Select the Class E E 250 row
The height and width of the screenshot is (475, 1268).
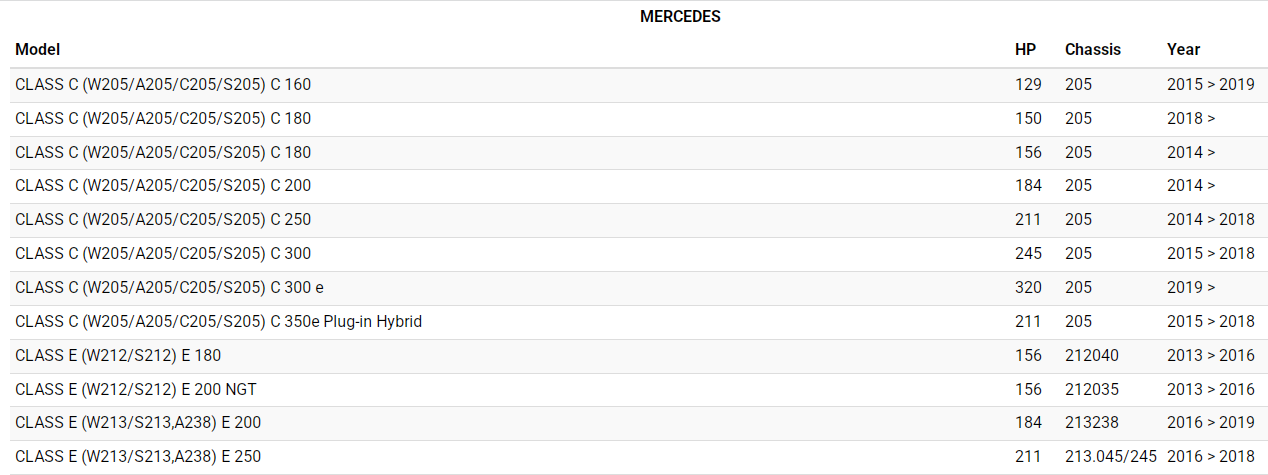138,457
